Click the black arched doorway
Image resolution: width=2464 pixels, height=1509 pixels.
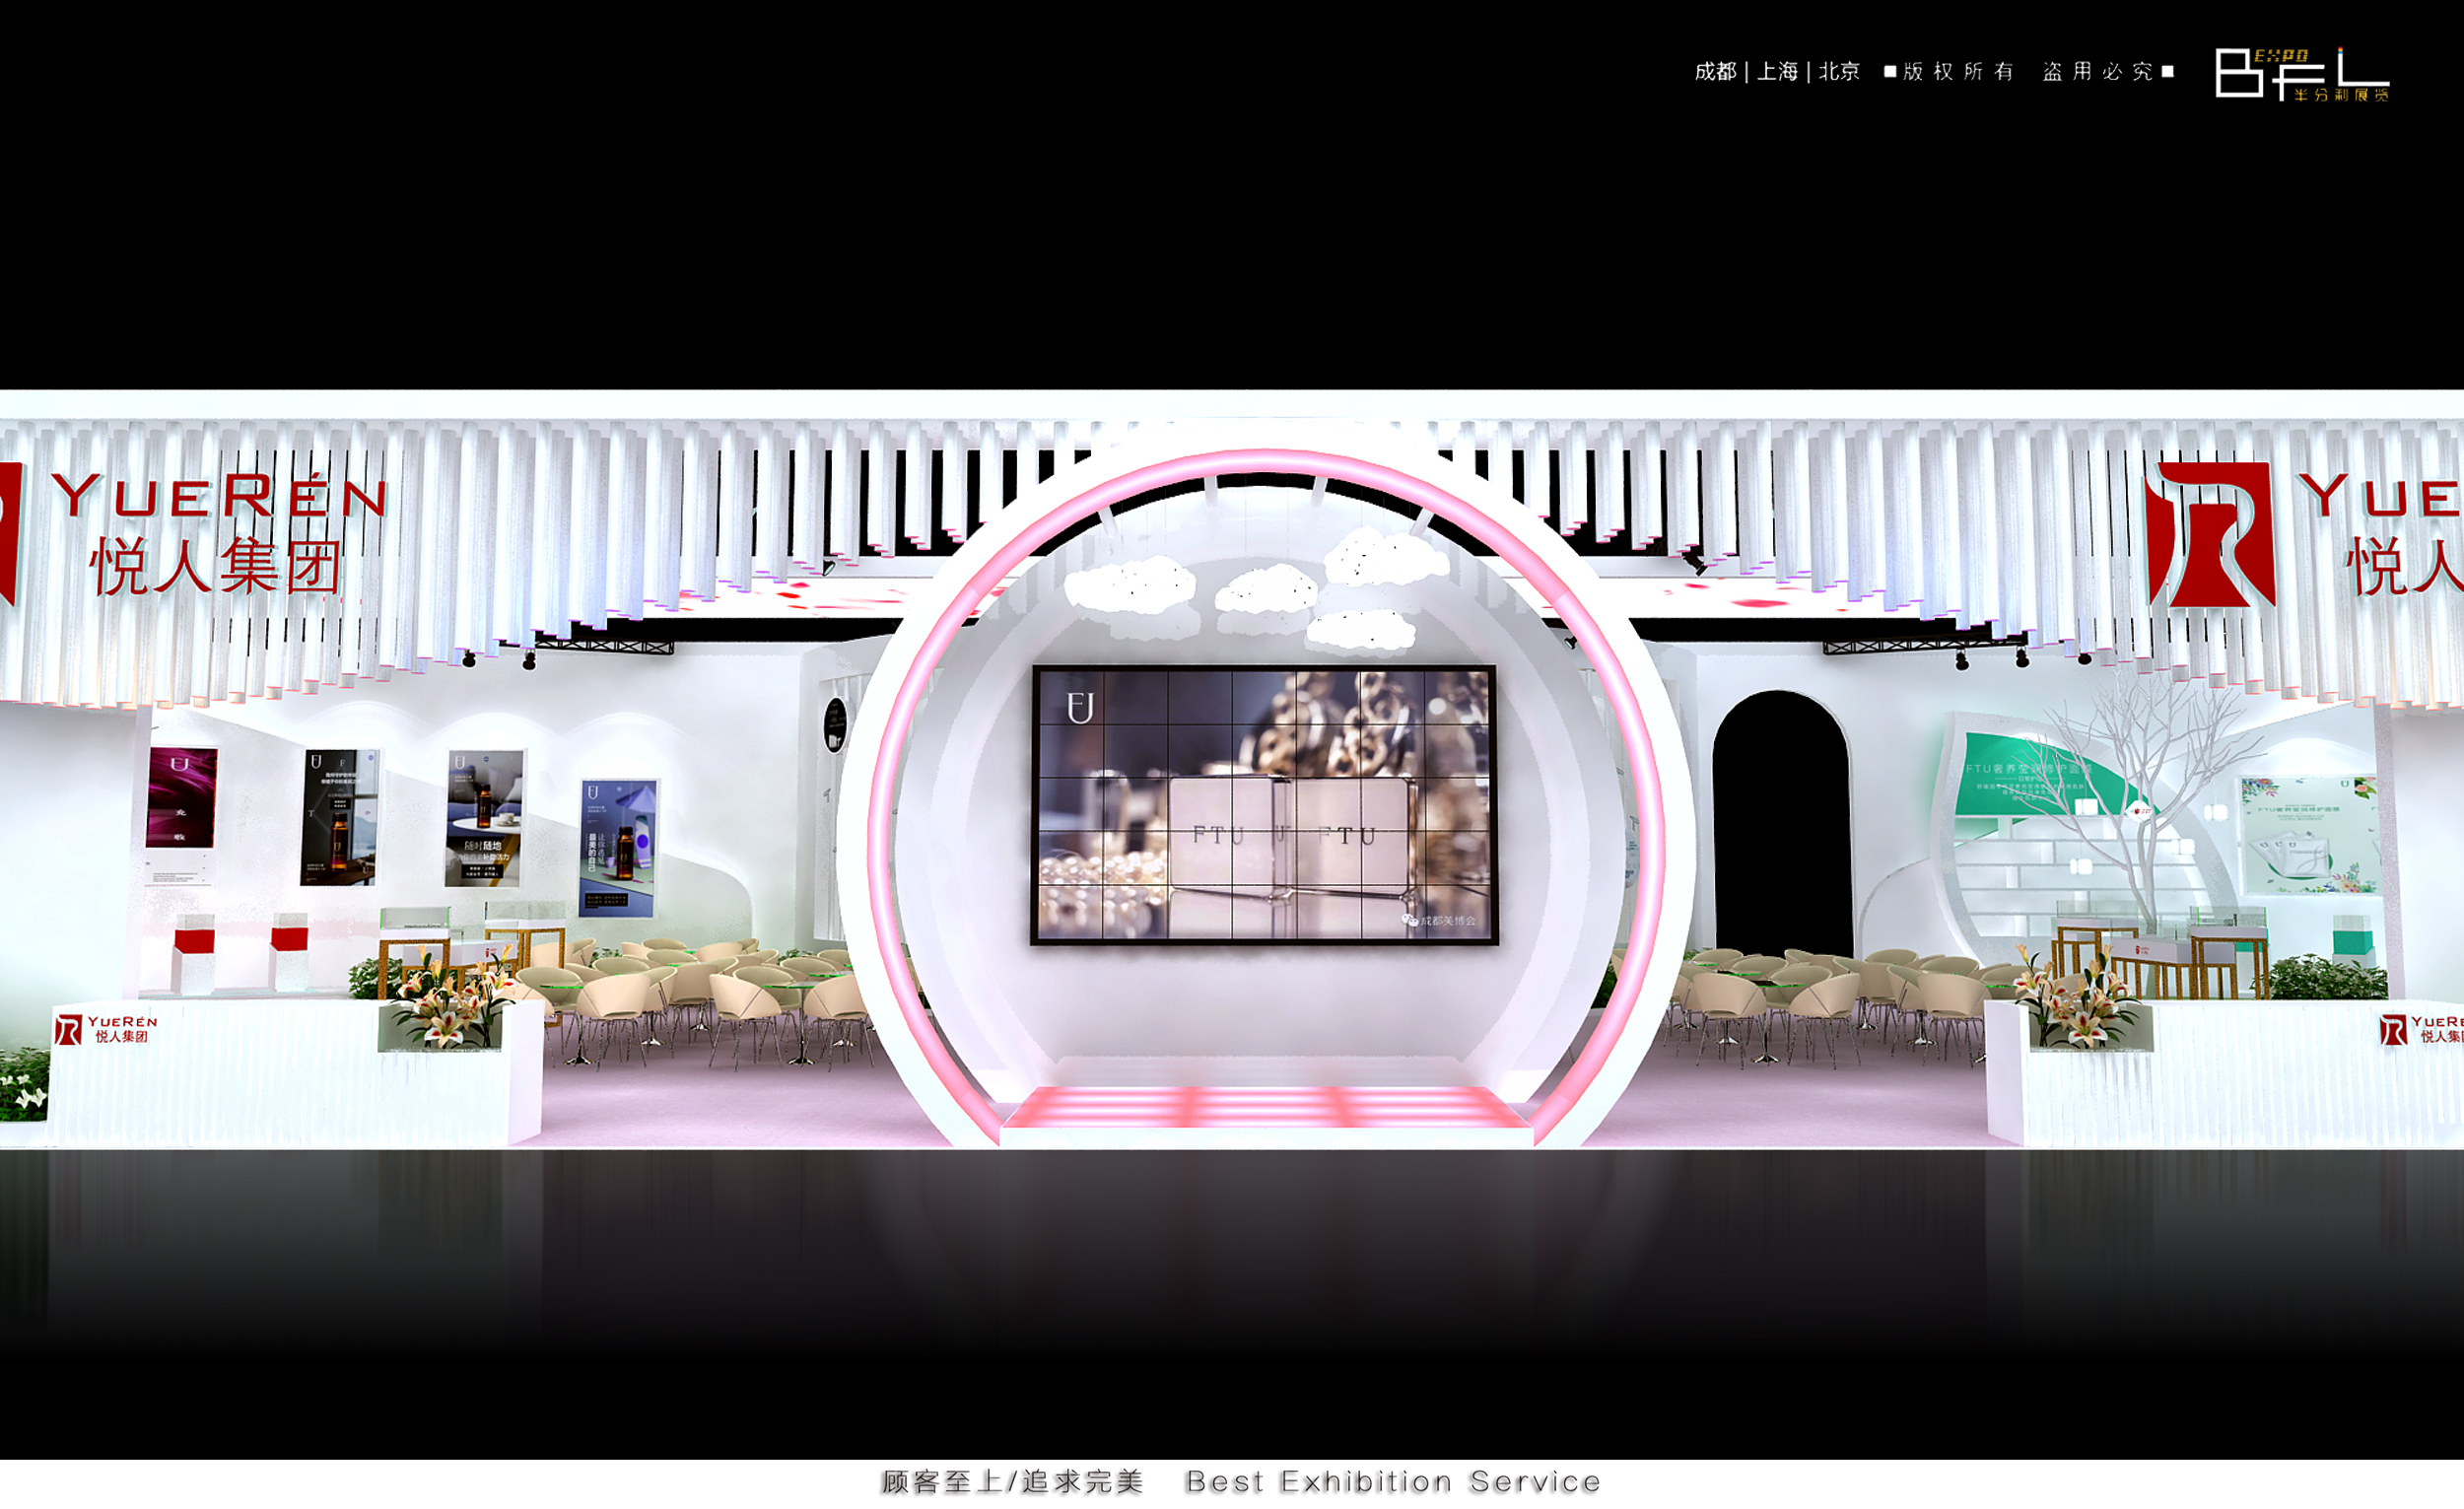pyautogui.click(x=1782, y=823)
